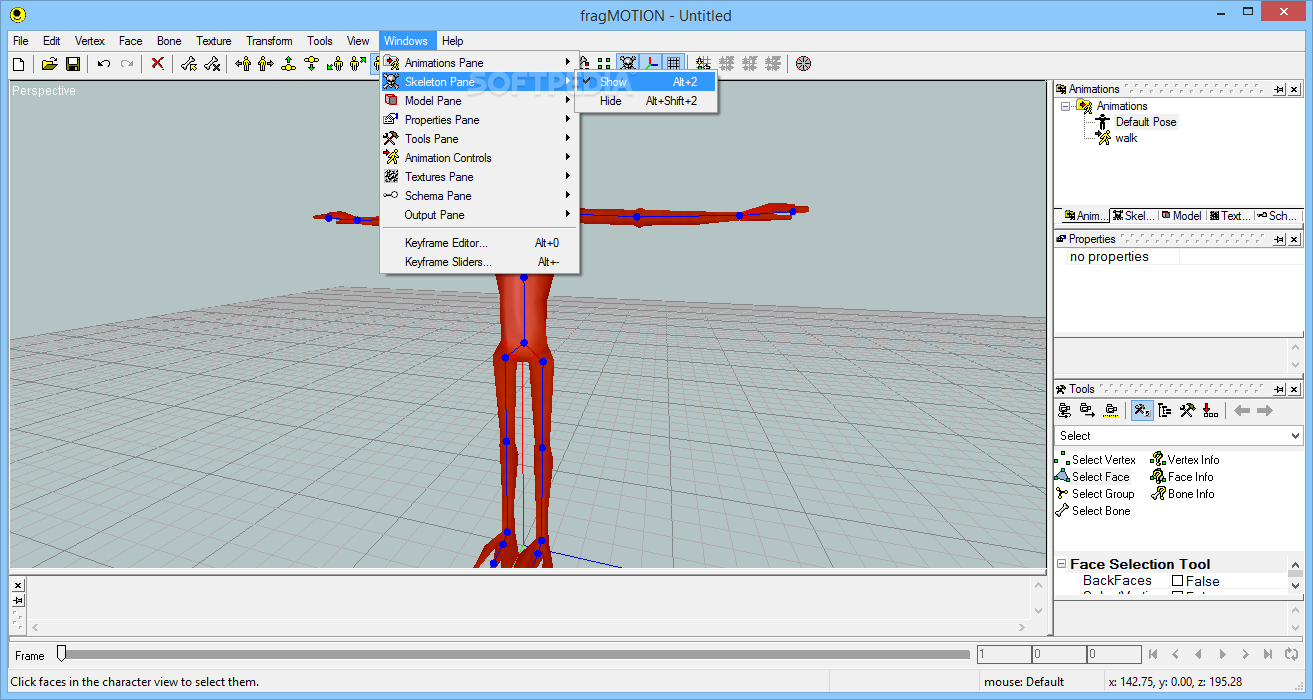The width and height of the screenshot is (1313, 700).
Task: Activate the Select Bone tool
Action: 1093,511
